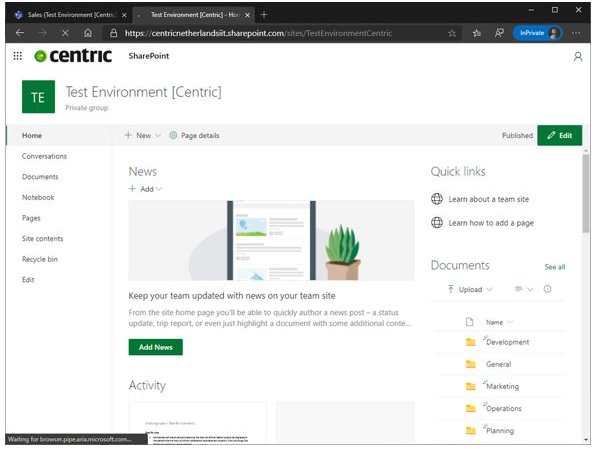
Task: Click the InPrivate profile badge
Action: click(538, 33)
